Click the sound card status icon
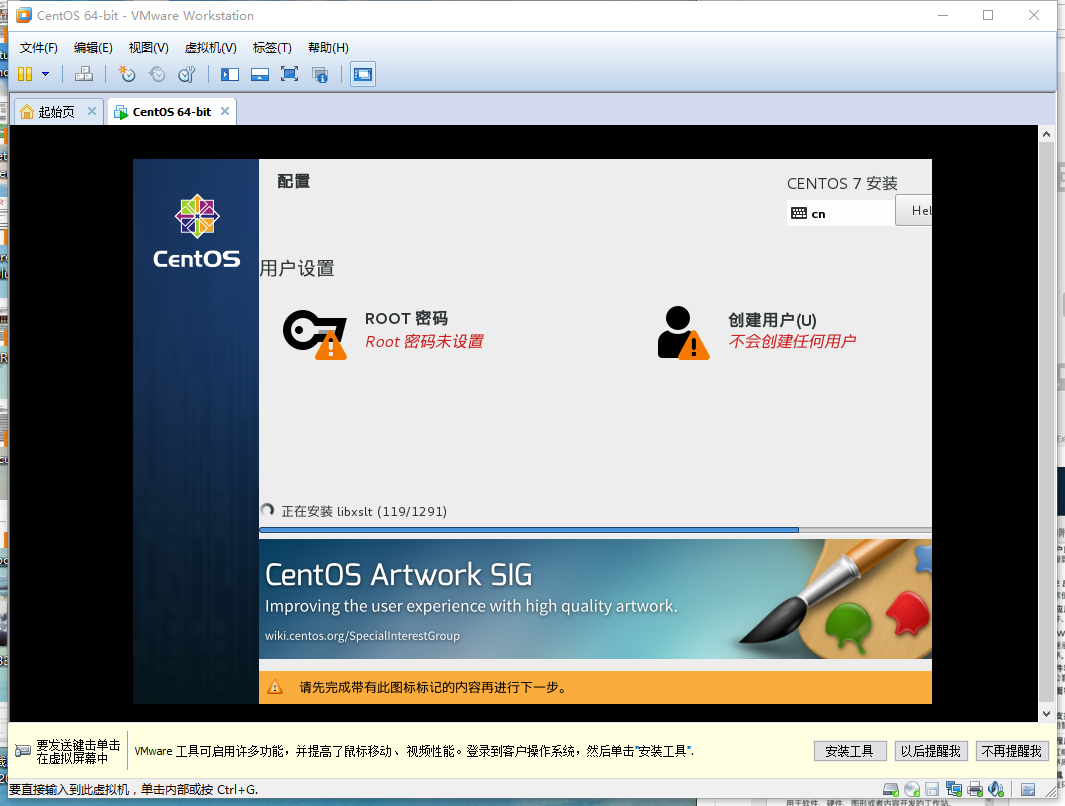The width and height of the screenshot is (1065, 806). point(996,789)
